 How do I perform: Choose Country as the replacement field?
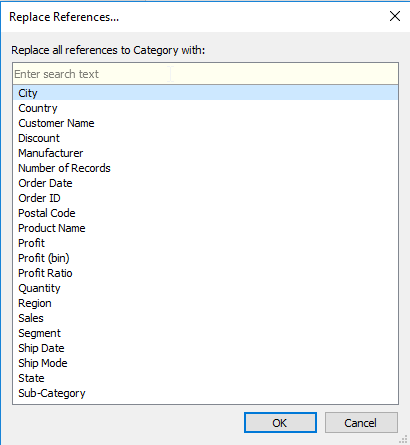coord(205,108)
